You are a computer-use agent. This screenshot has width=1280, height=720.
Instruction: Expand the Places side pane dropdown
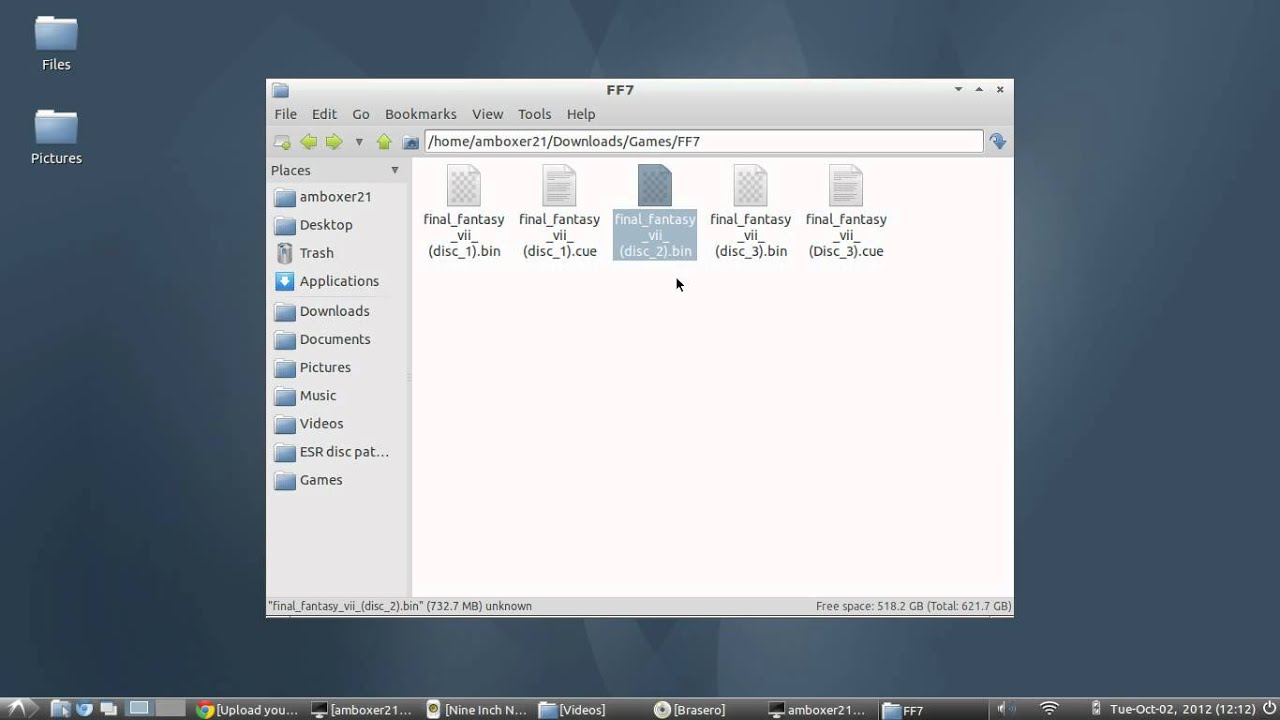pyautogui.click(x=394, y=170)
